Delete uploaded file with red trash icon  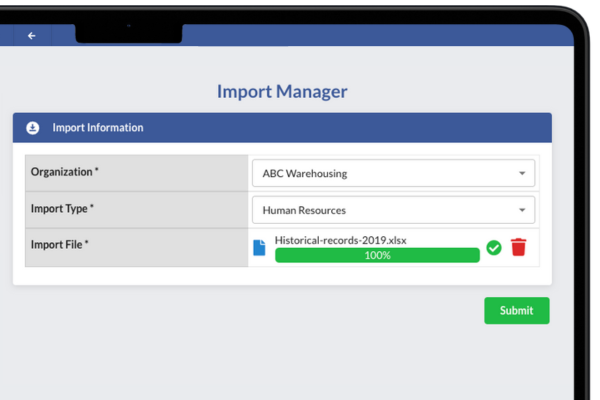pos(518,247)
